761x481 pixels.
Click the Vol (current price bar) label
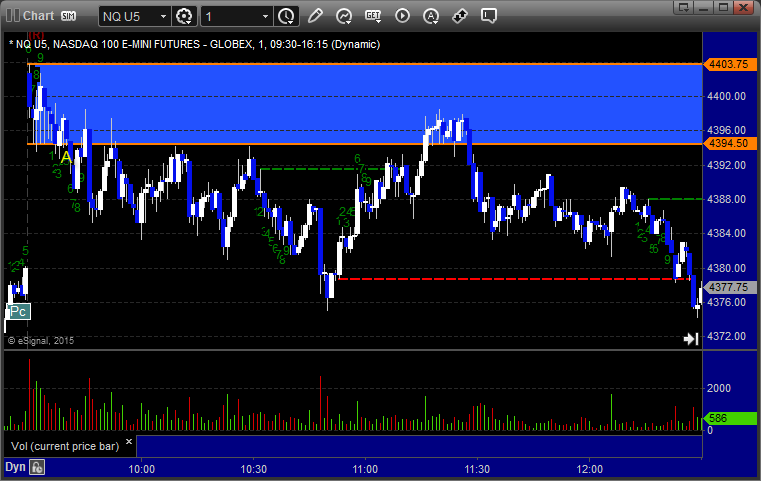[65, 446]
